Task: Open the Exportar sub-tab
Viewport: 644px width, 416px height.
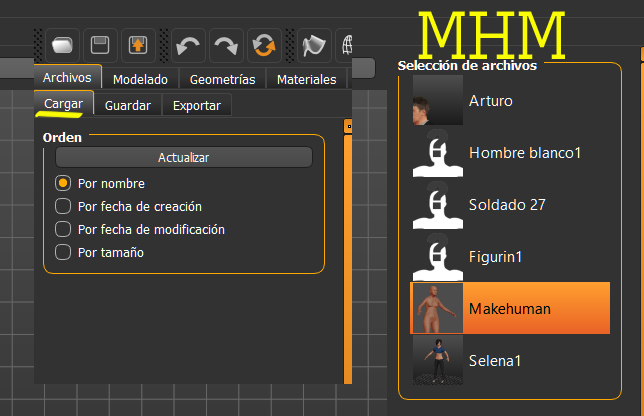Action: pos(197,106)
